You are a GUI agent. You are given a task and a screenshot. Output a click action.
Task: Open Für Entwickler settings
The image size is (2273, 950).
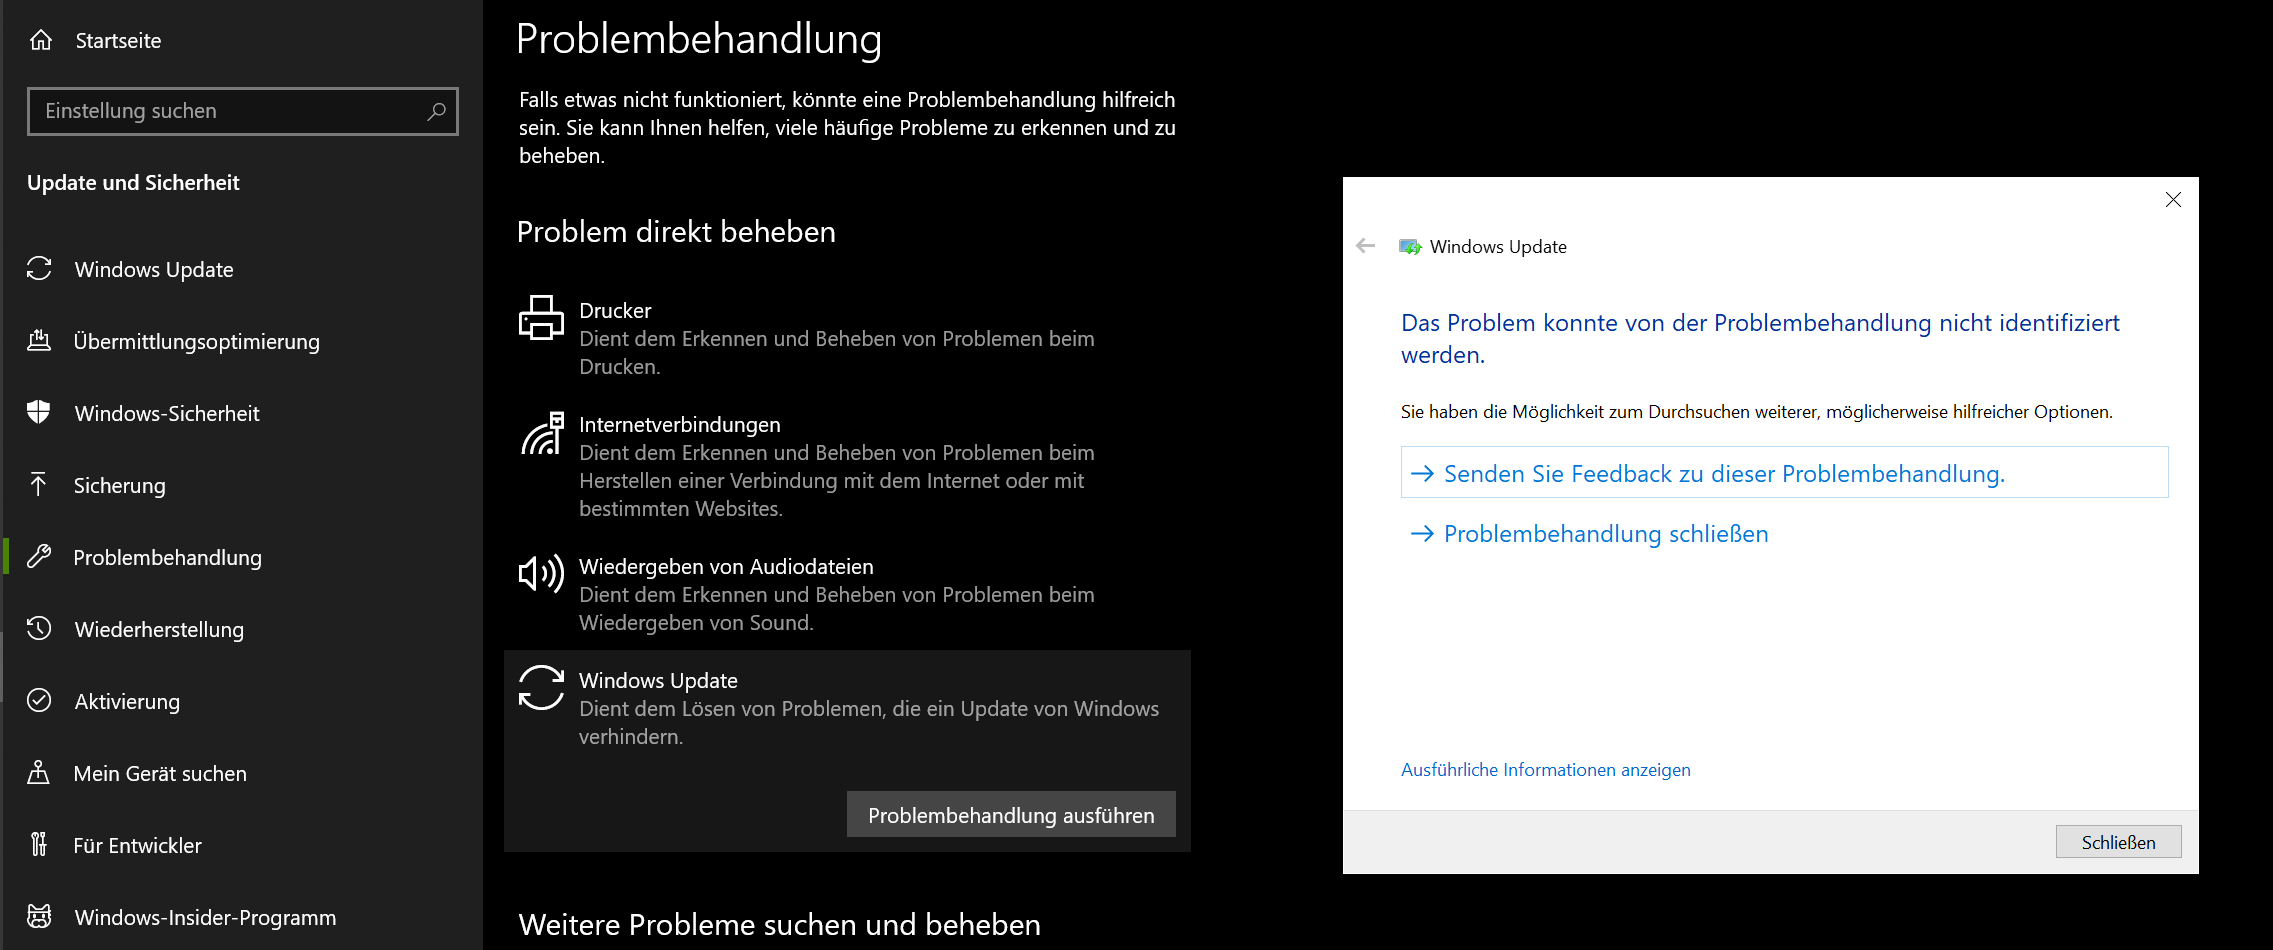(138, 845)
